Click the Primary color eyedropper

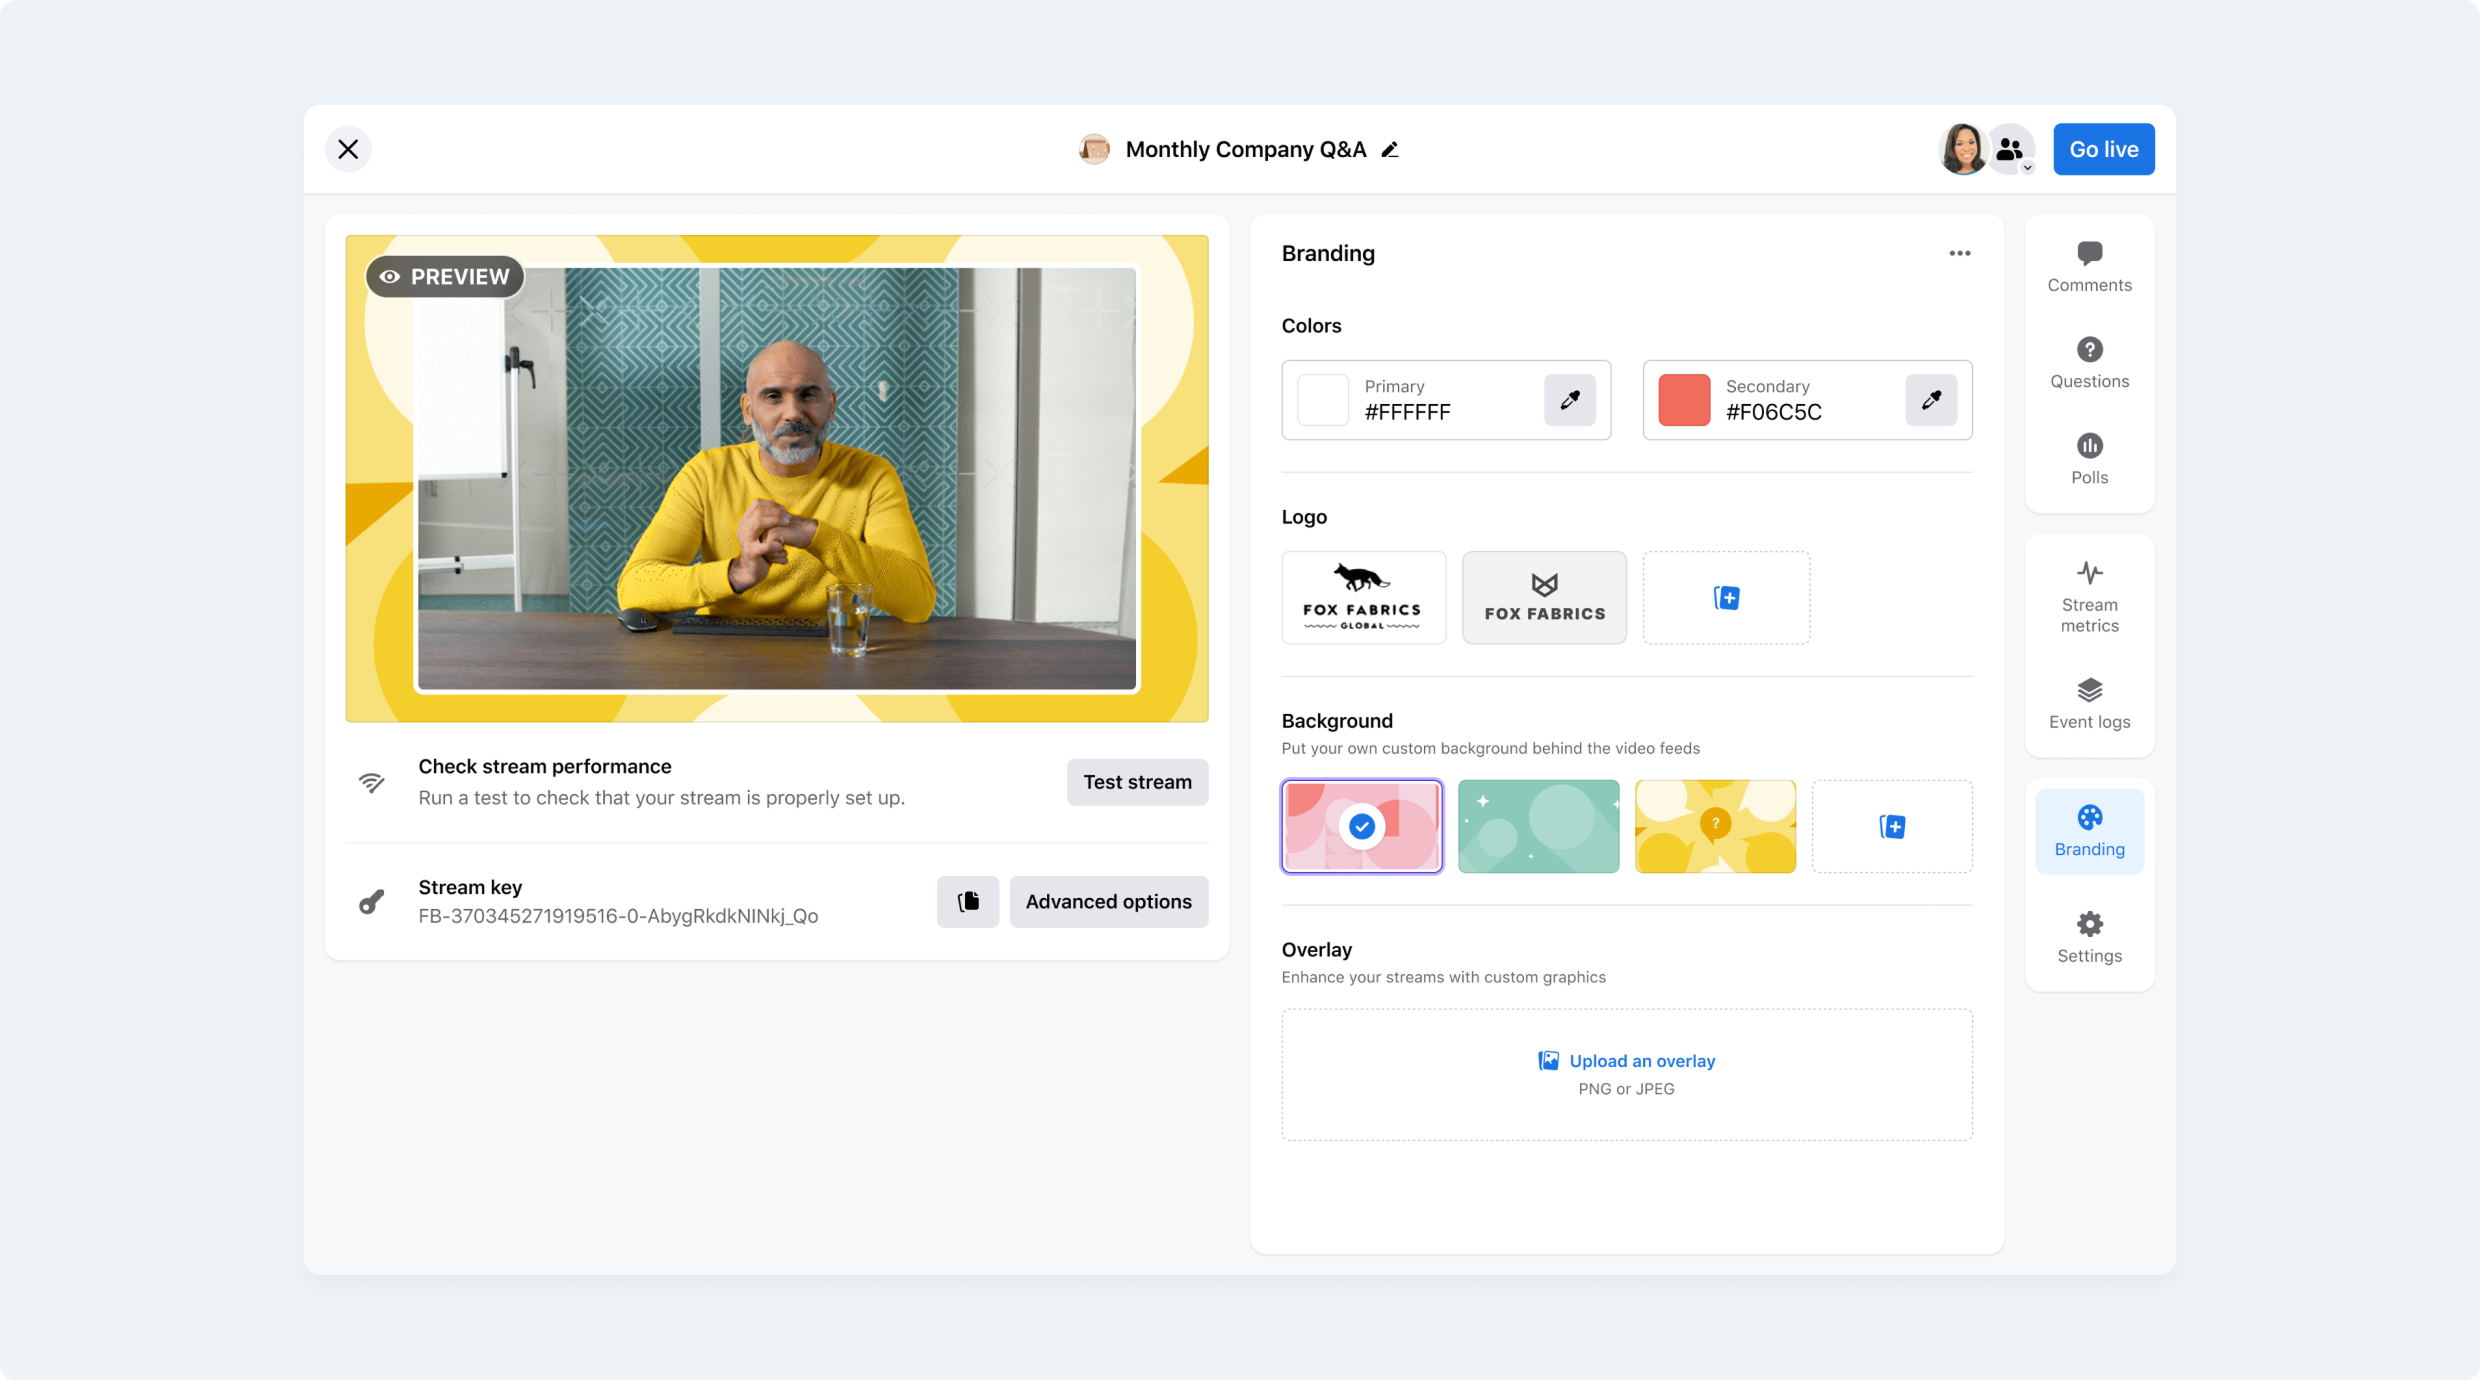[1569, 400]
